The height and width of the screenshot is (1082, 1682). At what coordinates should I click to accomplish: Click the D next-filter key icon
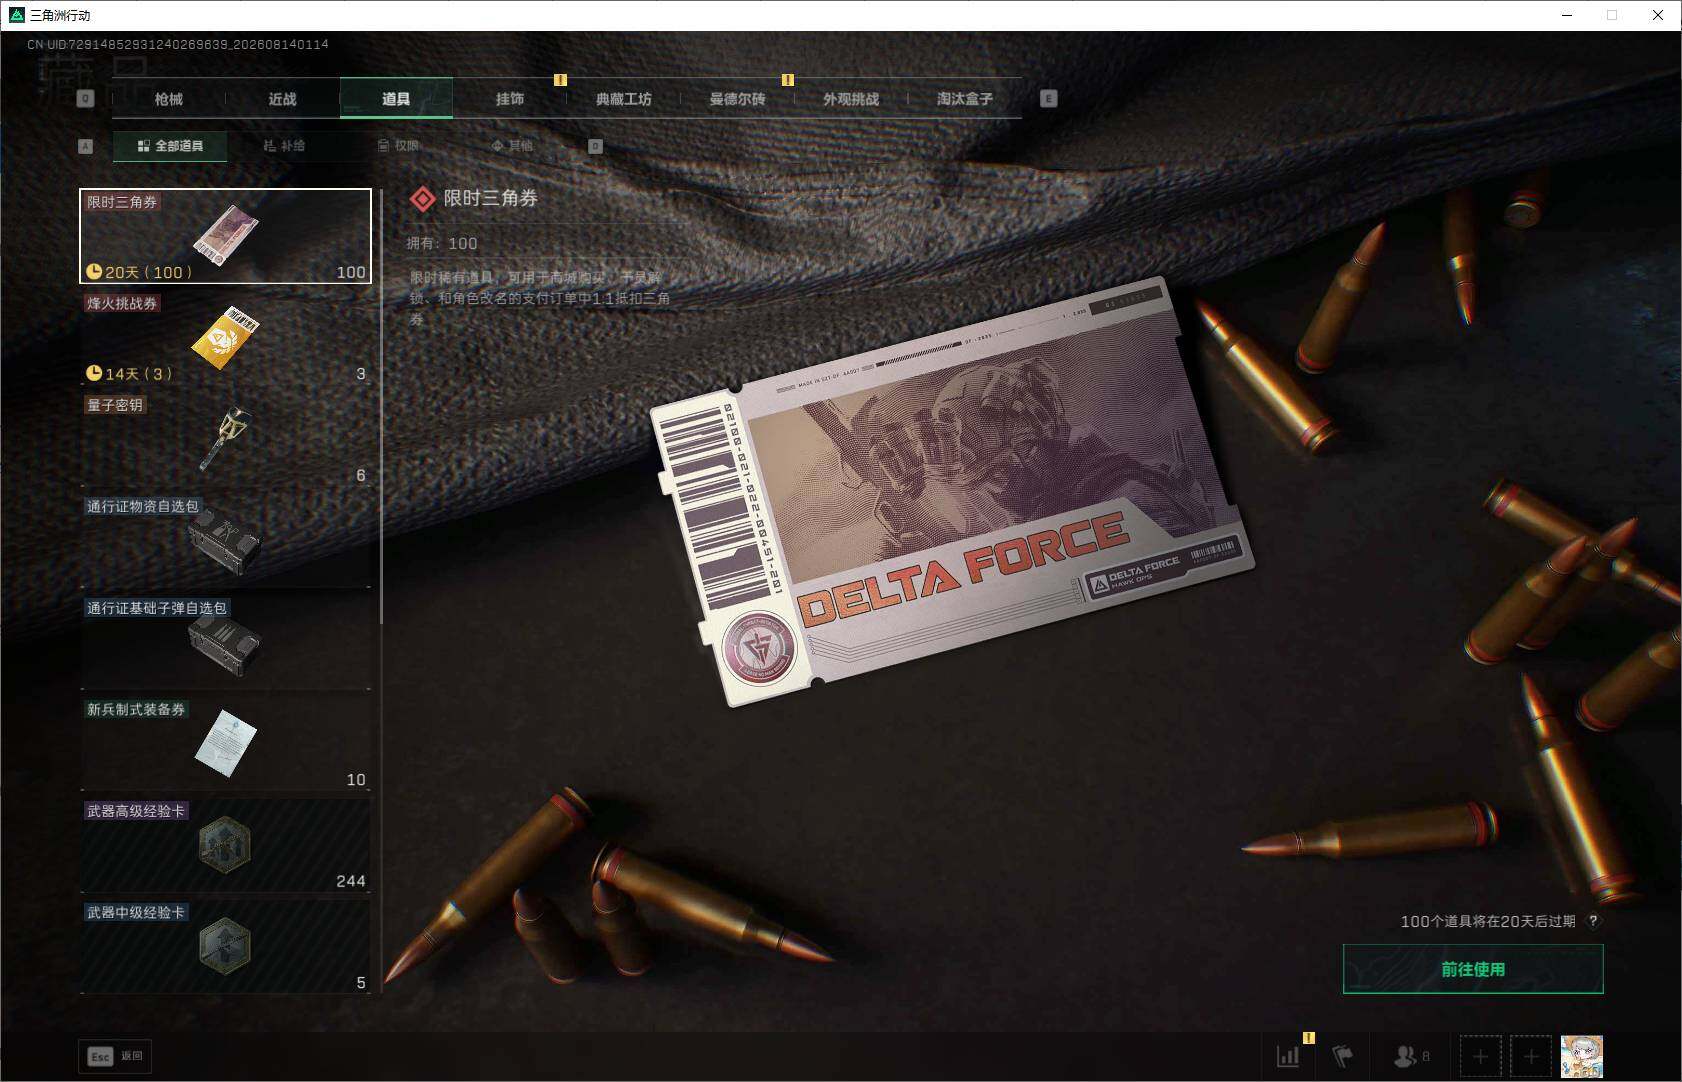pyautogui.click(x=595, y=146)
